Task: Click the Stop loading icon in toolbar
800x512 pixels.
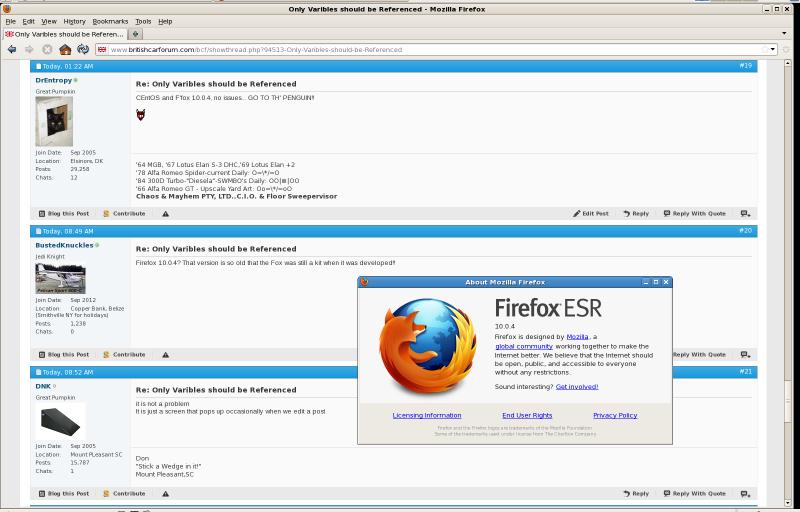Action: (47, 49)
